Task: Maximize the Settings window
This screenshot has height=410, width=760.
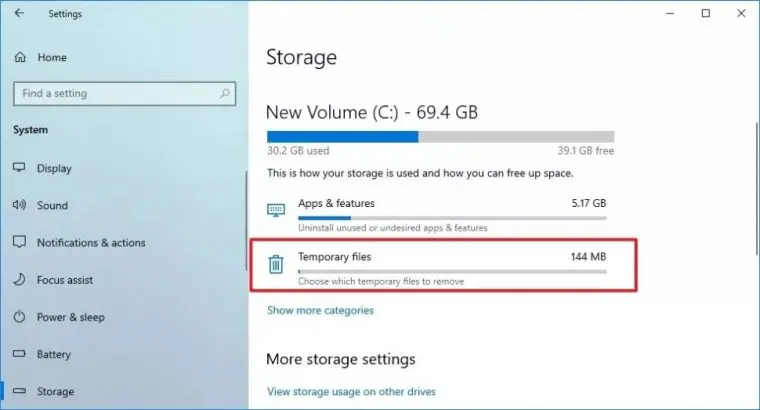Action: tap(705, 14)
